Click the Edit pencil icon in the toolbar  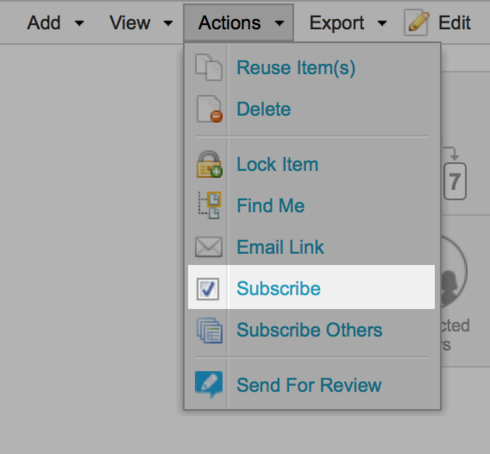pyautogui.click(x=417, y=22)
